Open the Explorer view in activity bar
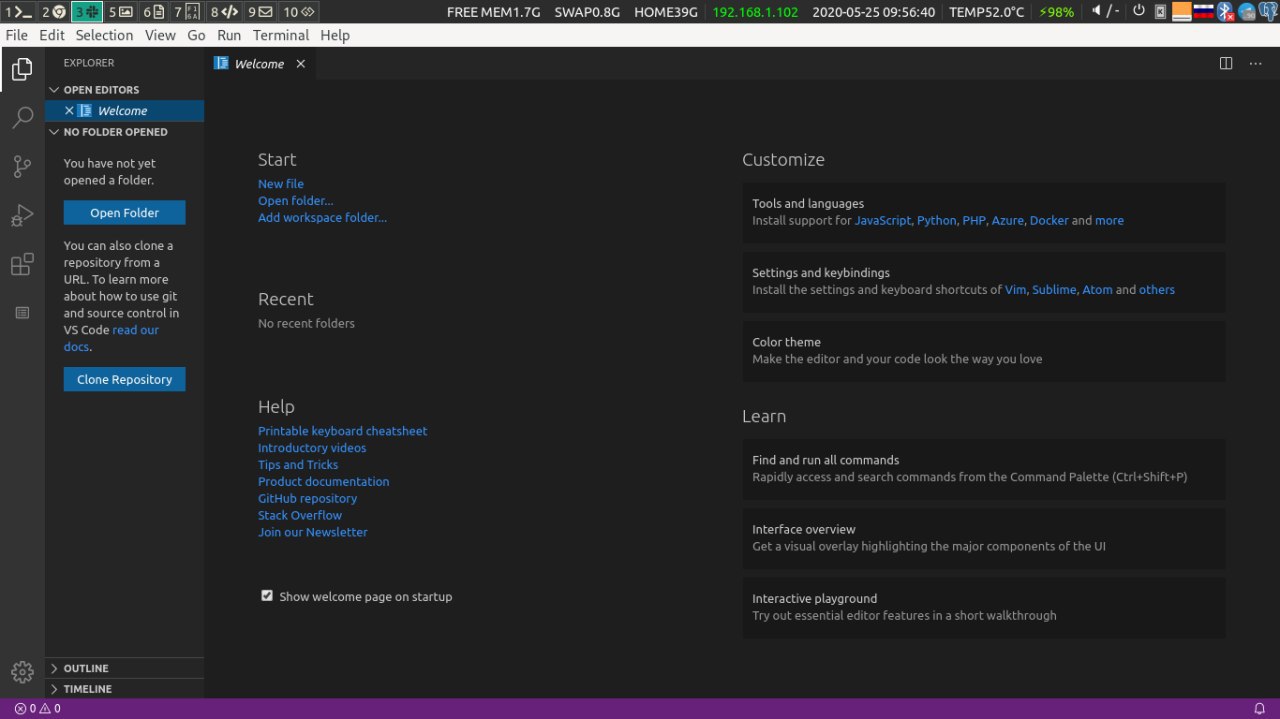The width and height of the screenshot is (1280, 719). pyautogui.click(x=22, y=69)
